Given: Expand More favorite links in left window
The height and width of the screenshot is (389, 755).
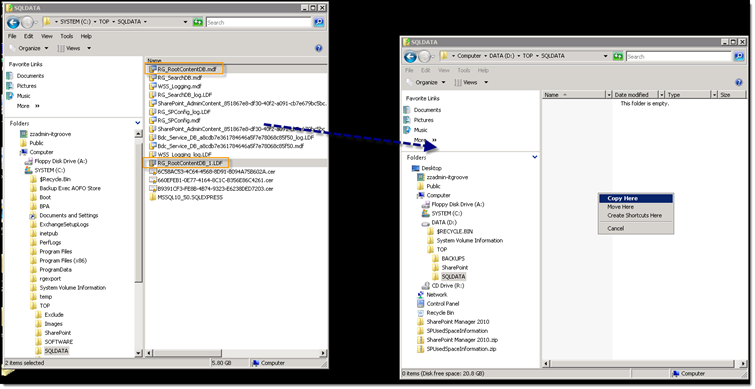Looking at the screenshot, I should [28, 106].
